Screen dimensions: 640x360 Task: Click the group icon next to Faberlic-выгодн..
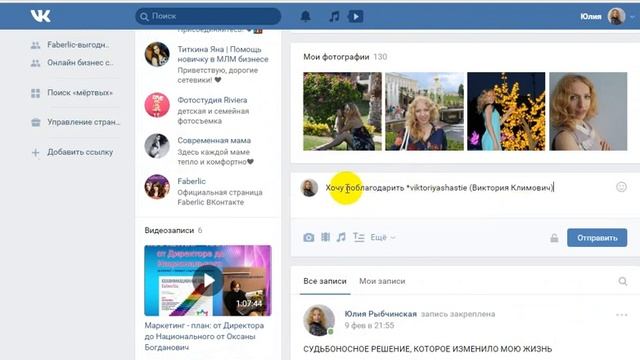click(x=36, y=45)
